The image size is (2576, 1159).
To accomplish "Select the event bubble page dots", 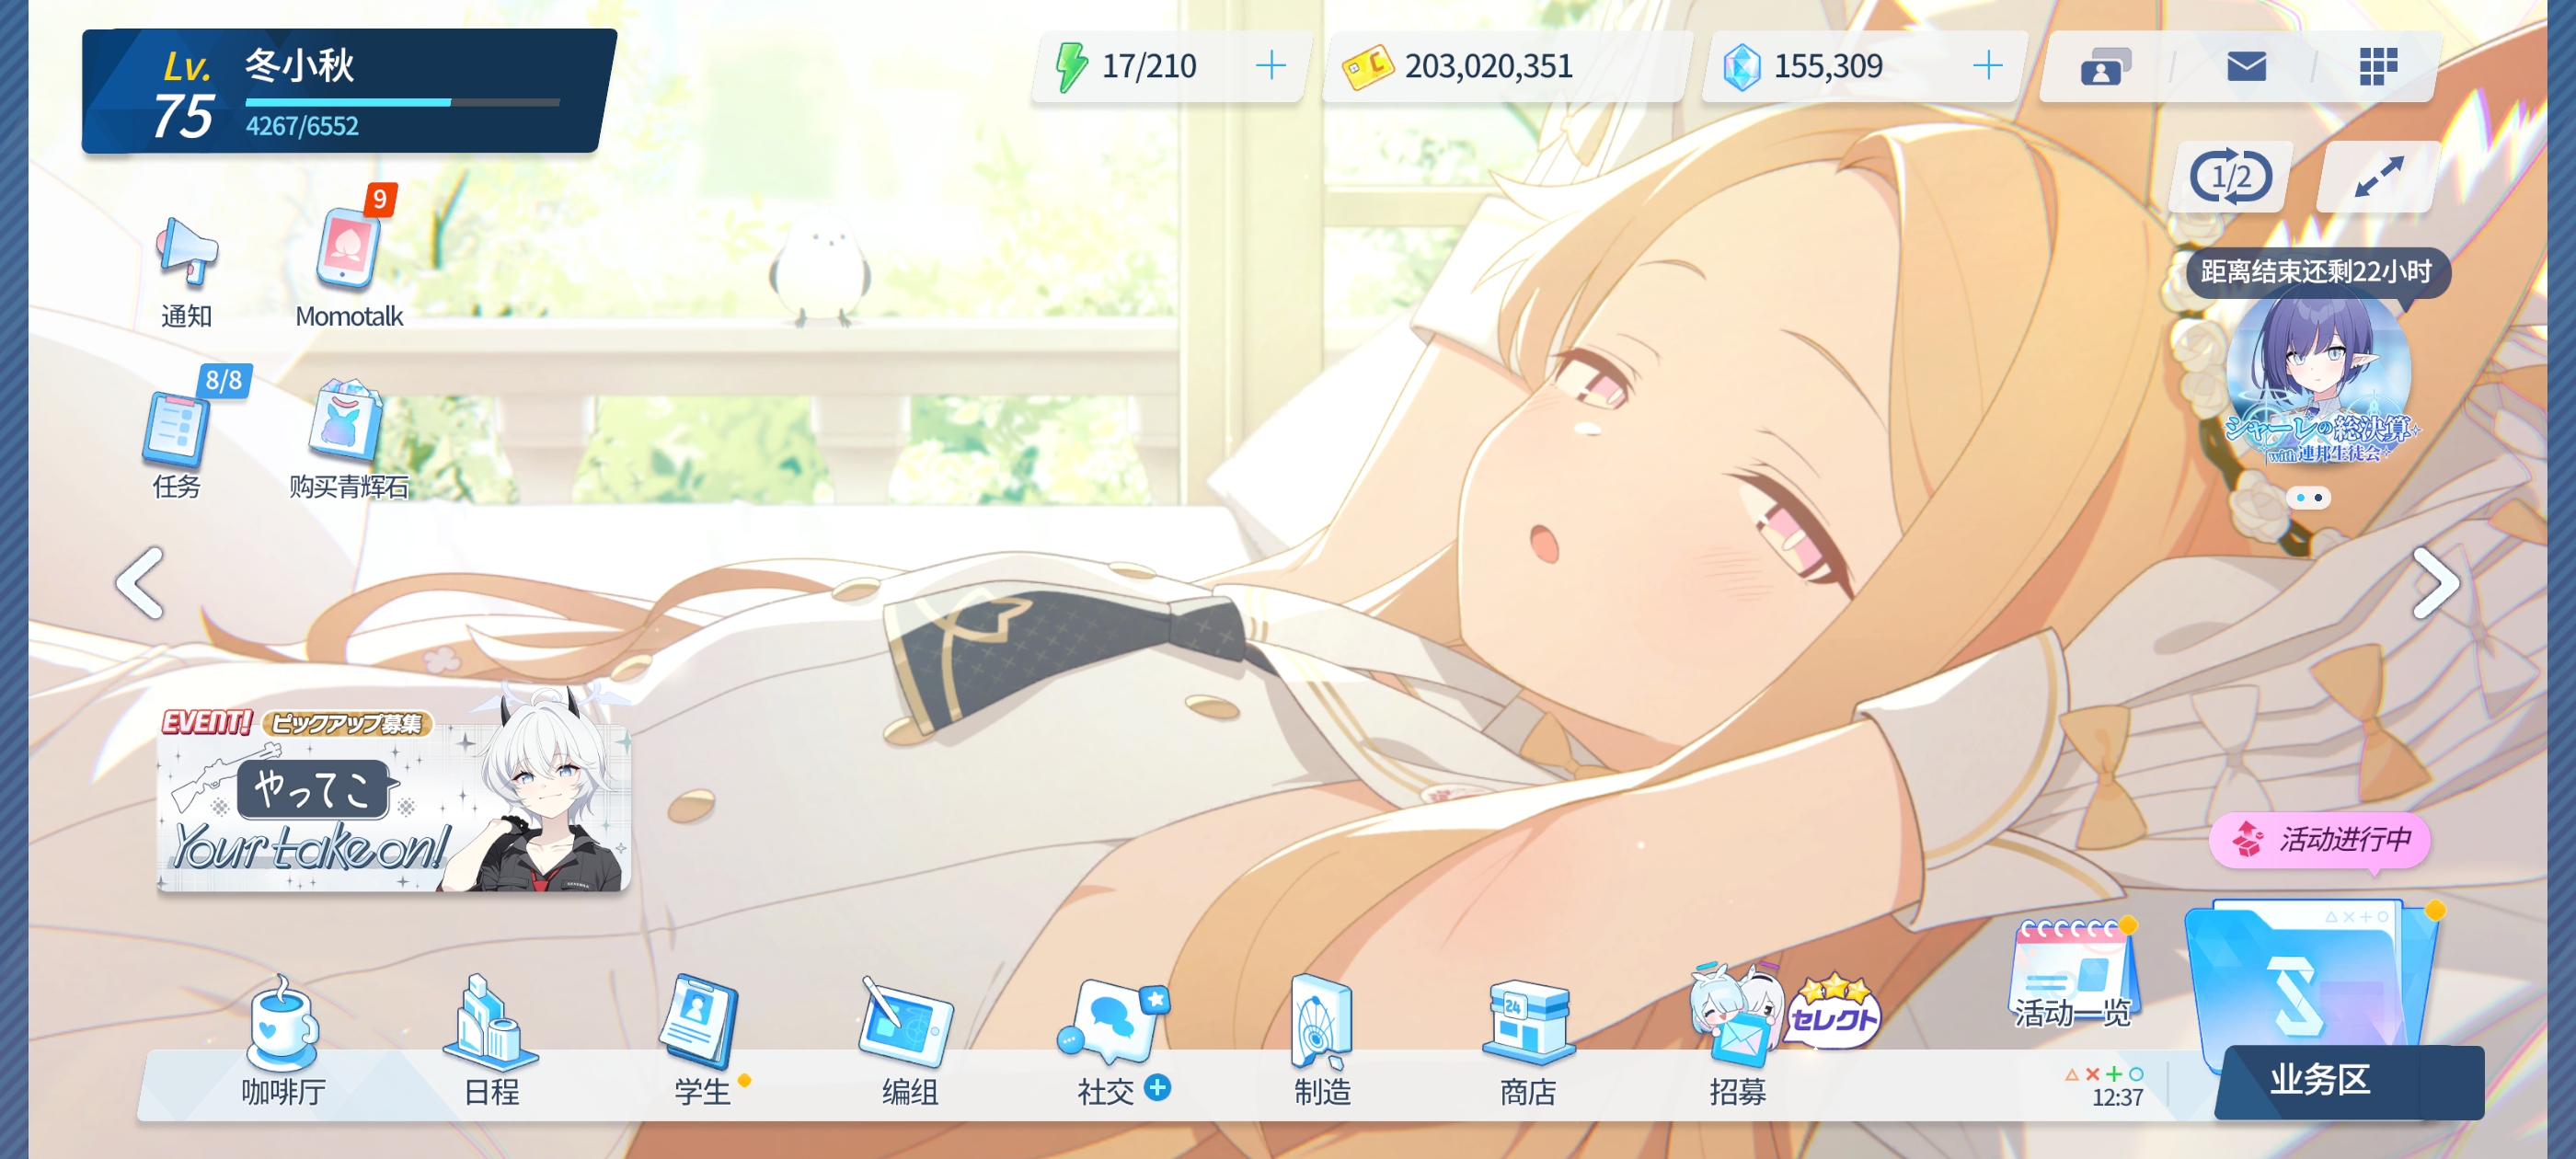I will [2308, 497].
